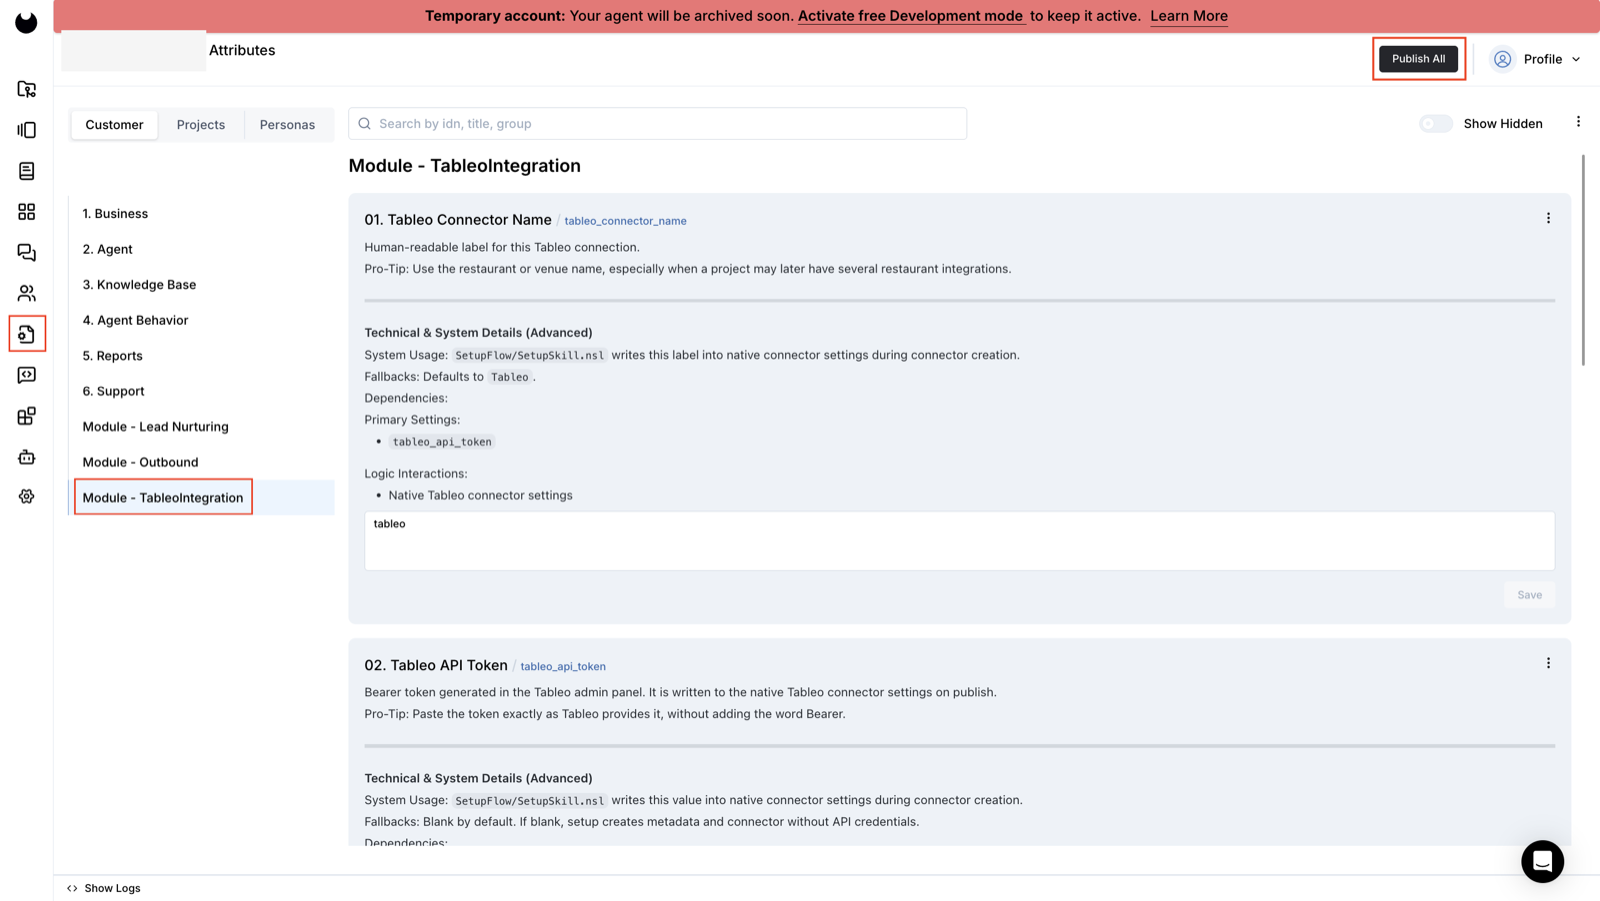Open the page options three-dot menu
1600x901 pixels.
coord(1578,122)
